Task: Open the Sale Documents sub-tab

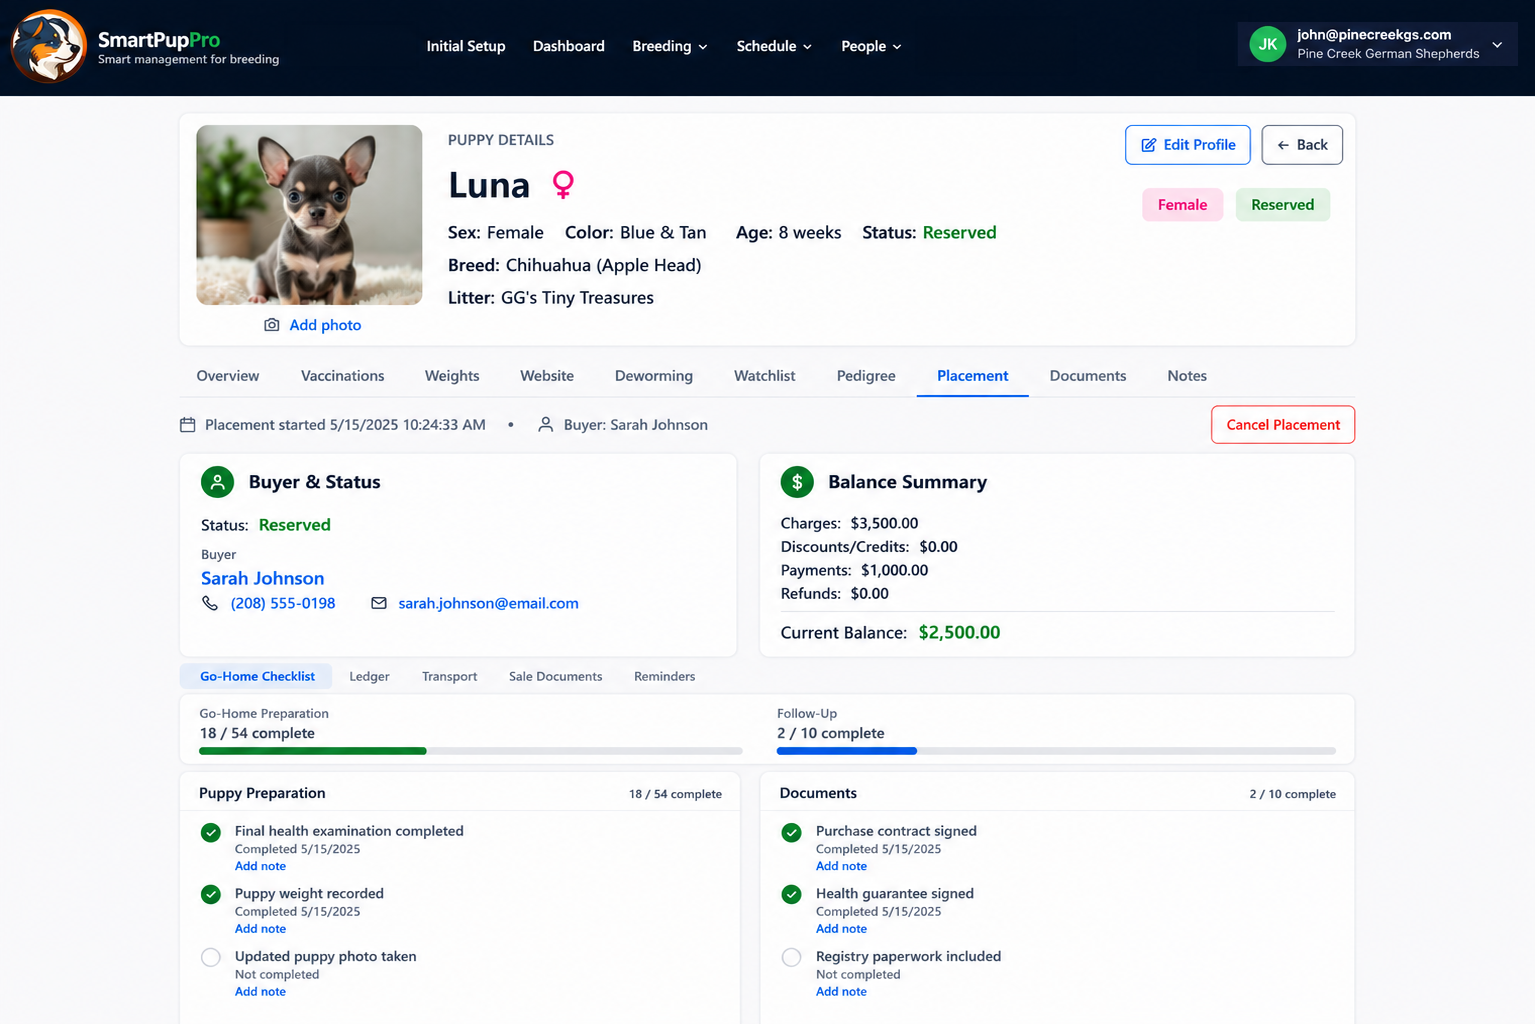Action: coord(556,677)
